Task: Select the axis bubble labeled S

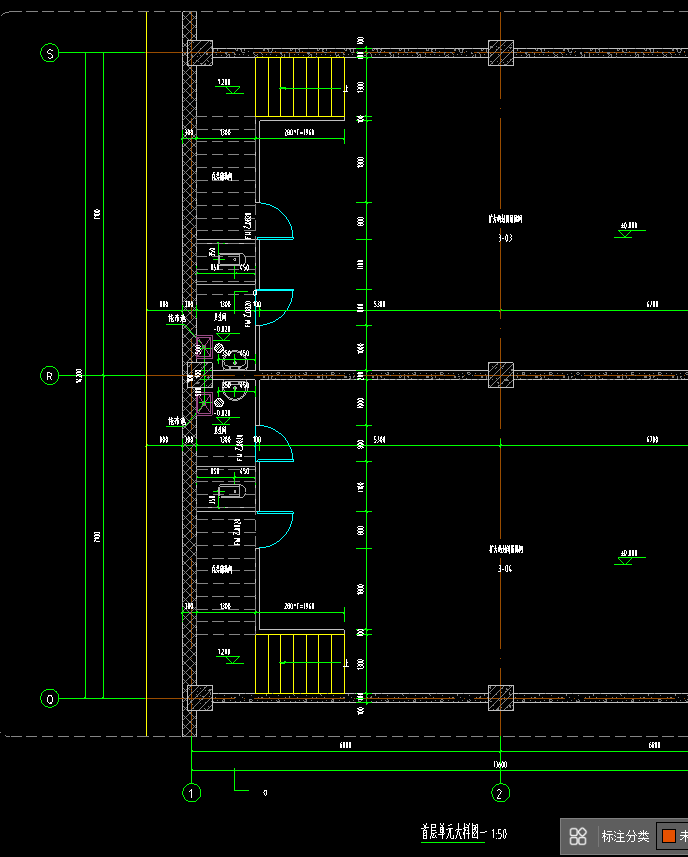Action: pos(50,53)
